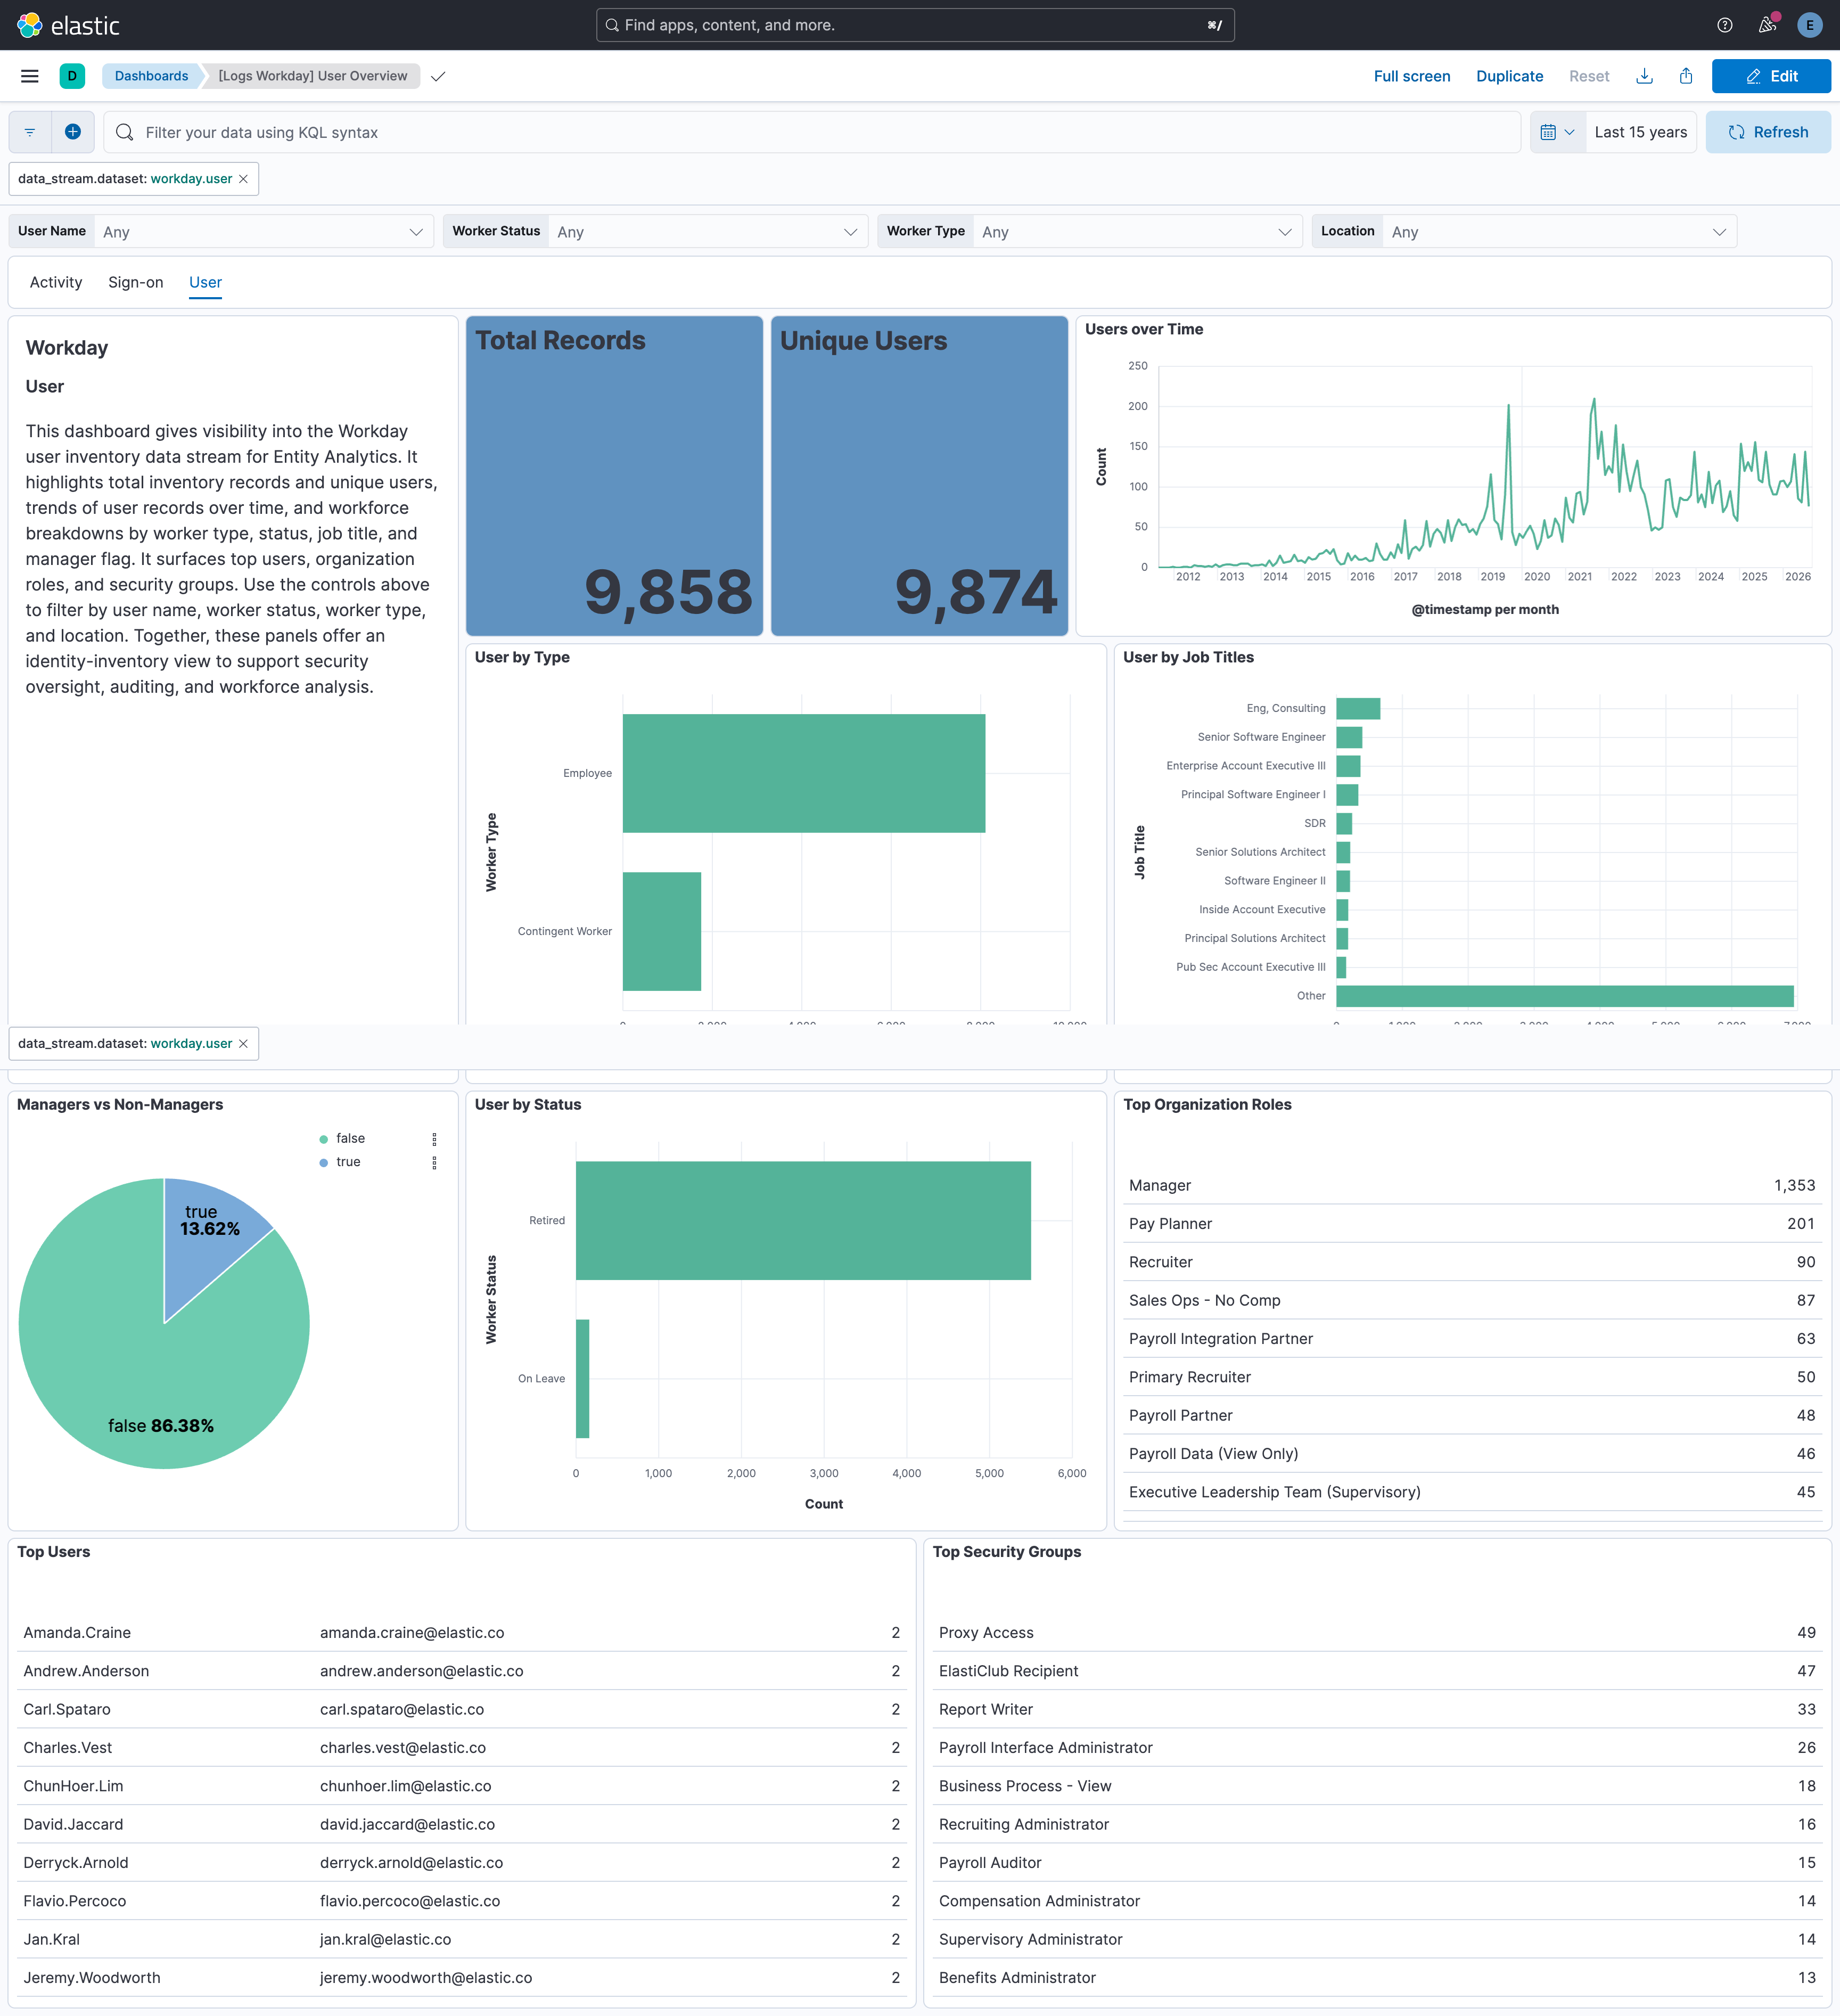The image size is (1840, 2016).
Task: Click the Total Records metric panel
Action: pyautogui.click(x=615, y=476)
